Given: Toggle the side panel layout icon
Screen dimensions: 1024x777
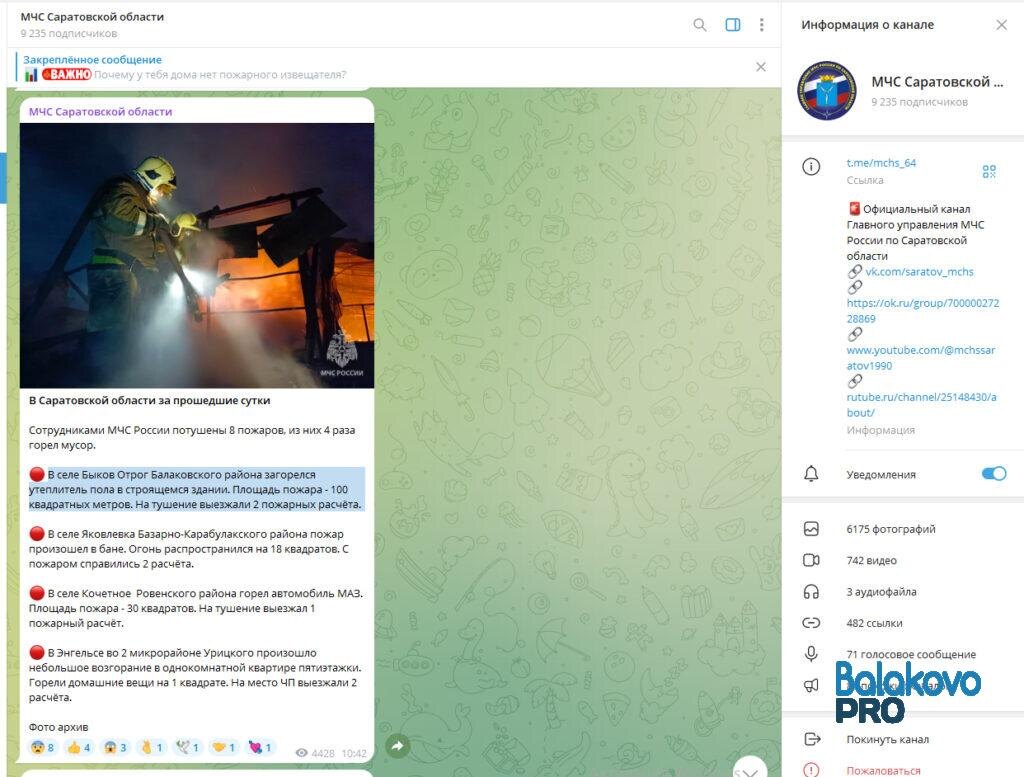Looking at the screenshot, I should click(733, 25).
